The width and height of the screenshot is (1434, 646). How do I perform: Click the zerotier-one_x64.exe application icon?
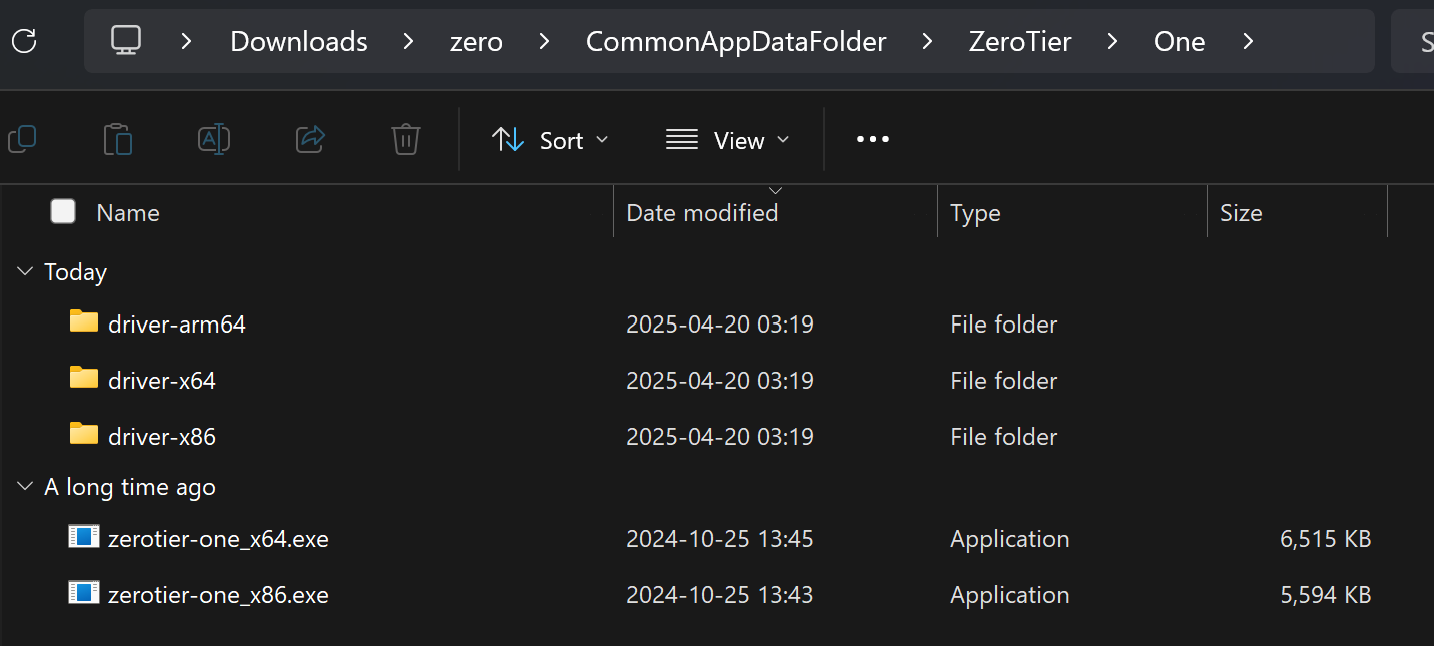pos(84,537)
